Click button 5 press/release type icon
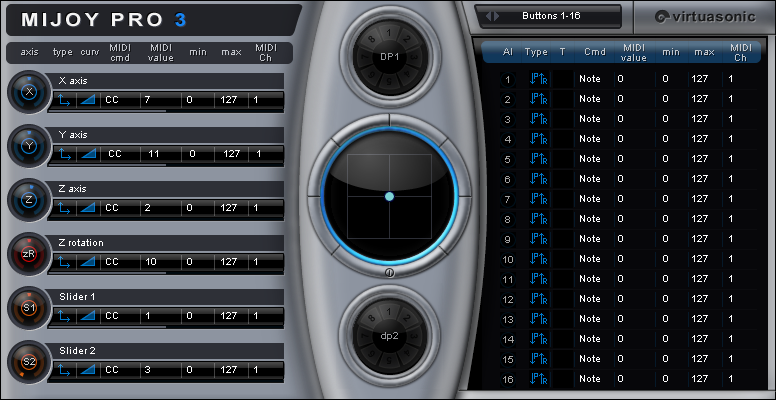 click(x=538, y=159)
